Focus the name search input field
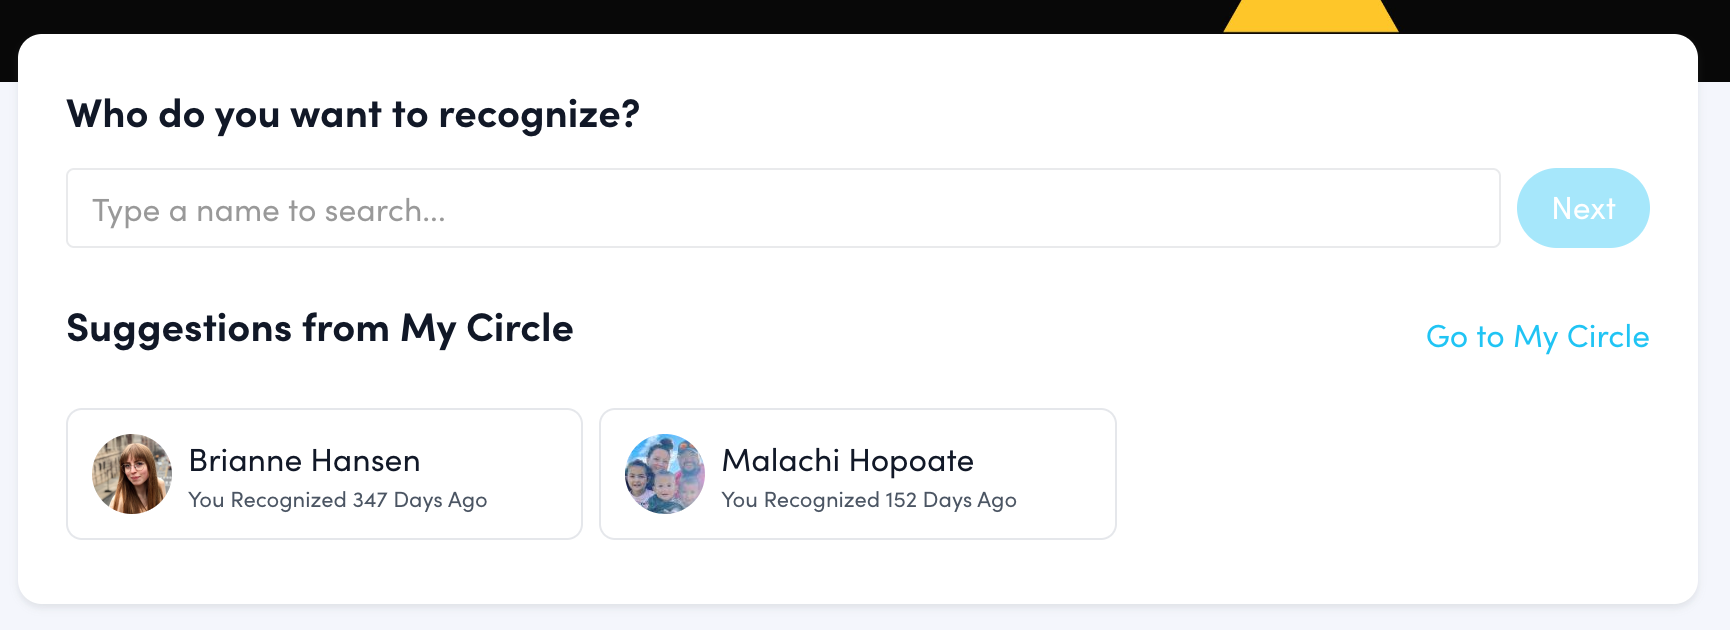 click(x=782, y=208)
